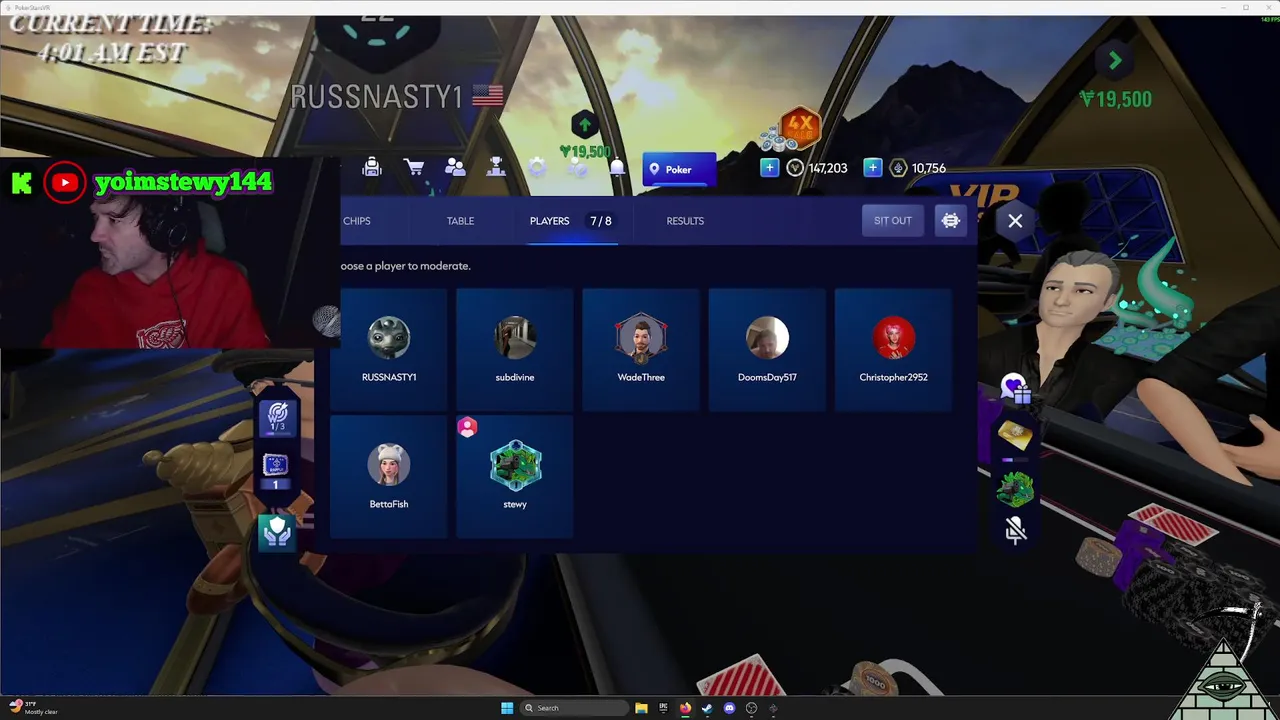
Task: Open the settings gear icon
Action: pos(537,167)
